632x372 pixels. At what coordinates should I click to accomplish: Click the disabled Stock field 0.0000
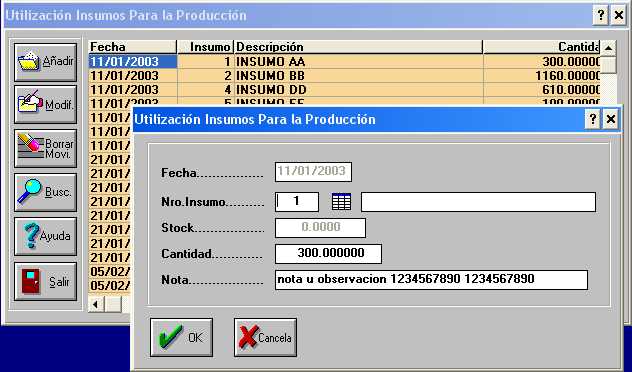click(320, 228)
